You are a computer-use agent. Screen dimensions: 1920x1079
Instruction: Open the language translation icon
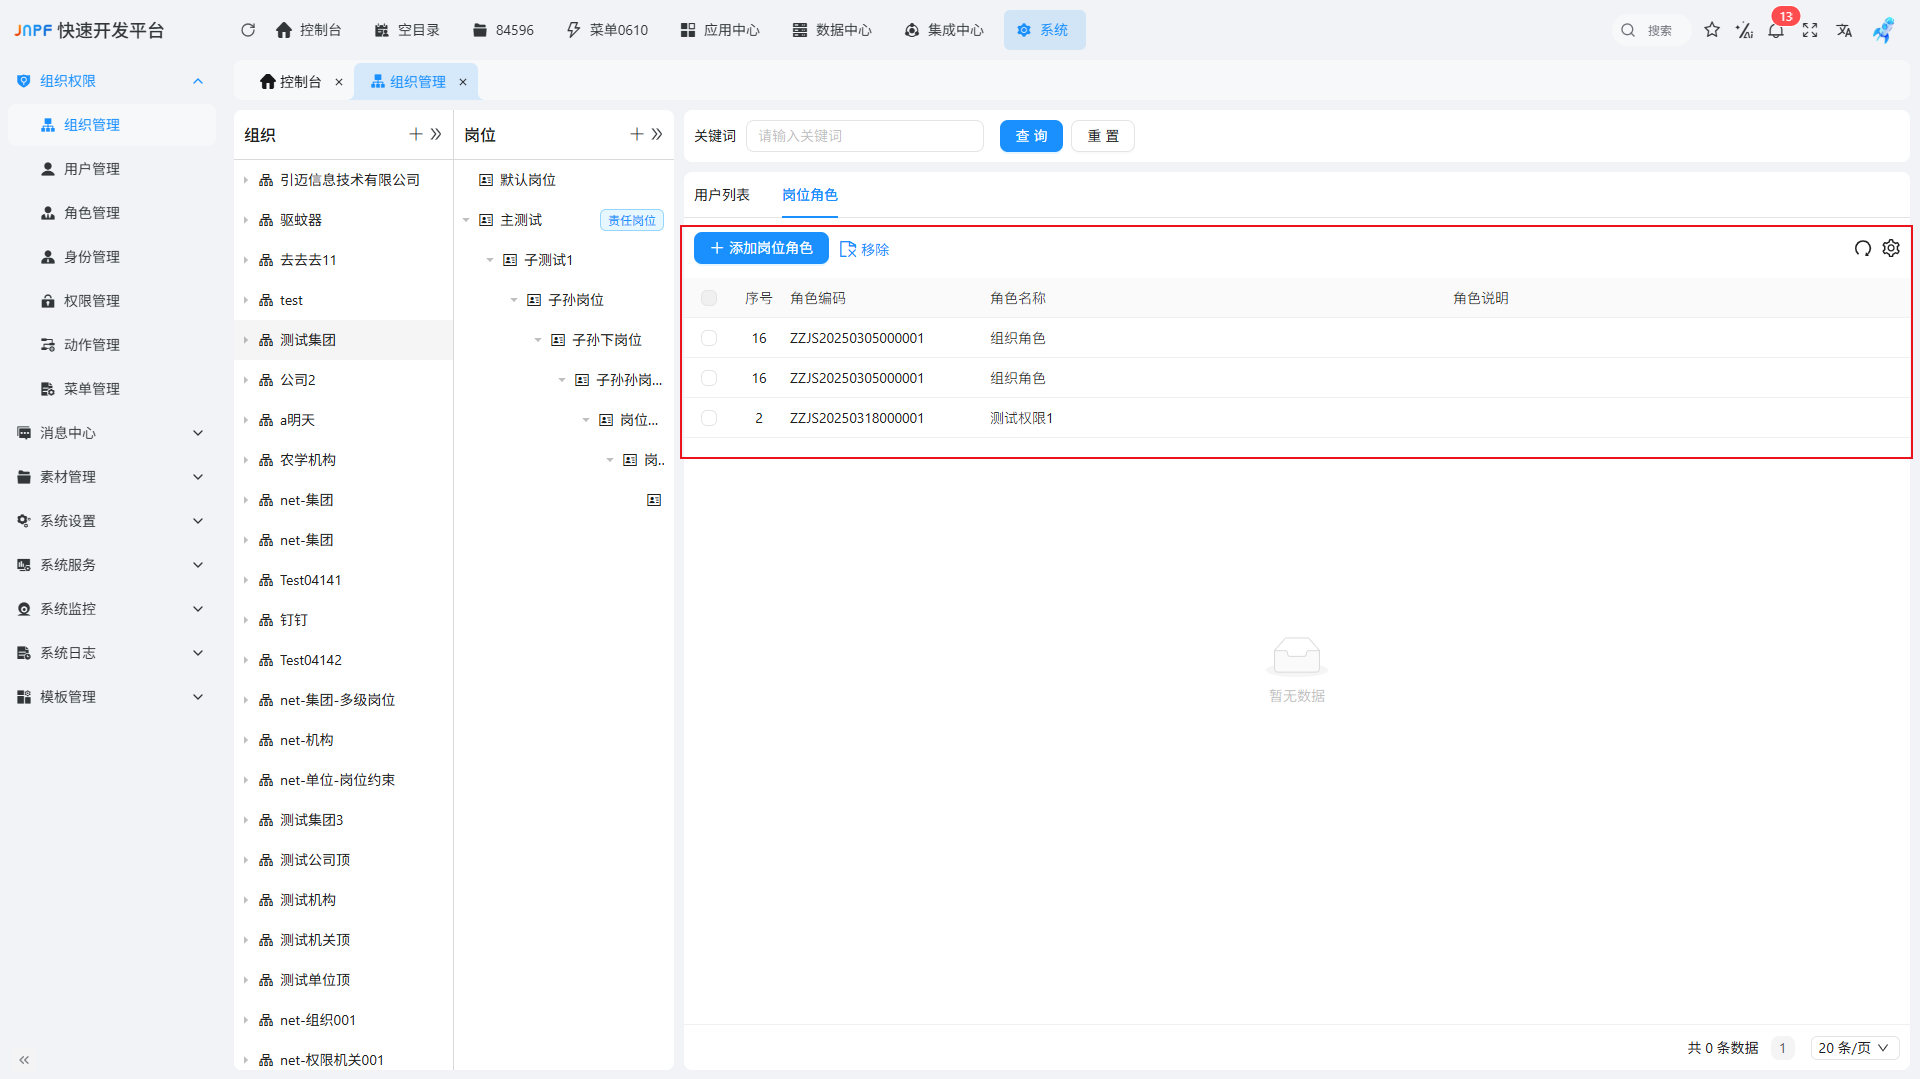click(x=1844, y=30)
